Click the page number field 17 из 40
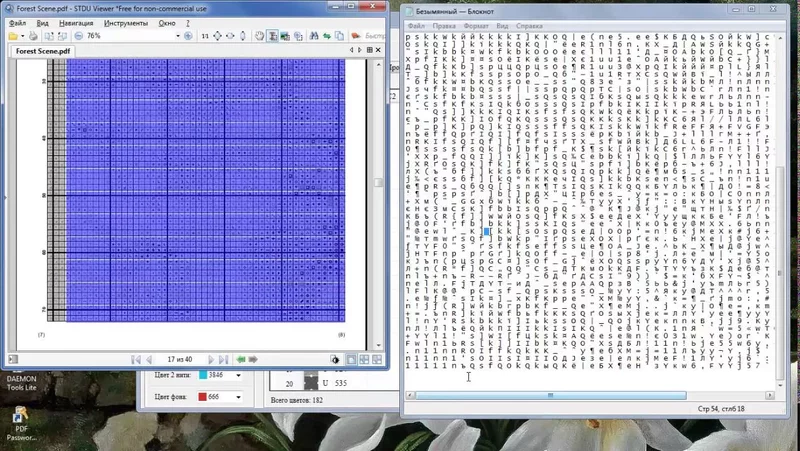Screen dimensions: 800x451 click(x=180, y=360)
